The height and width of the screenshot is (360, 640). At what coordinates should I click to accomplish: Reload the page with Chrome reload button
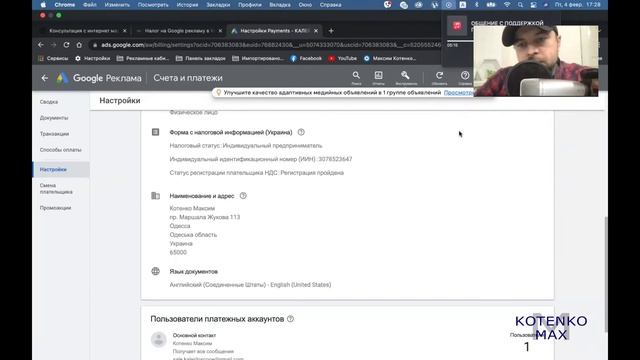point(66,45)
